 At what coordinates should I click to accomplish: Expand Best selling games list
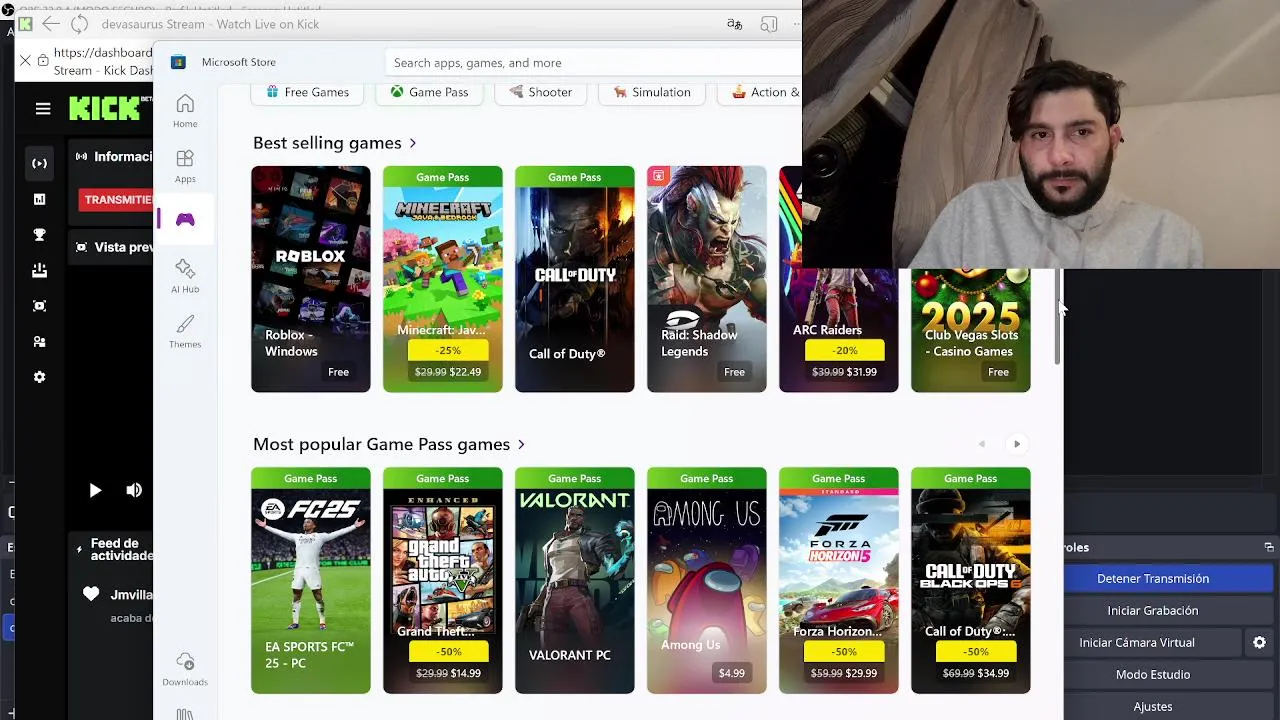coord(413,143)
